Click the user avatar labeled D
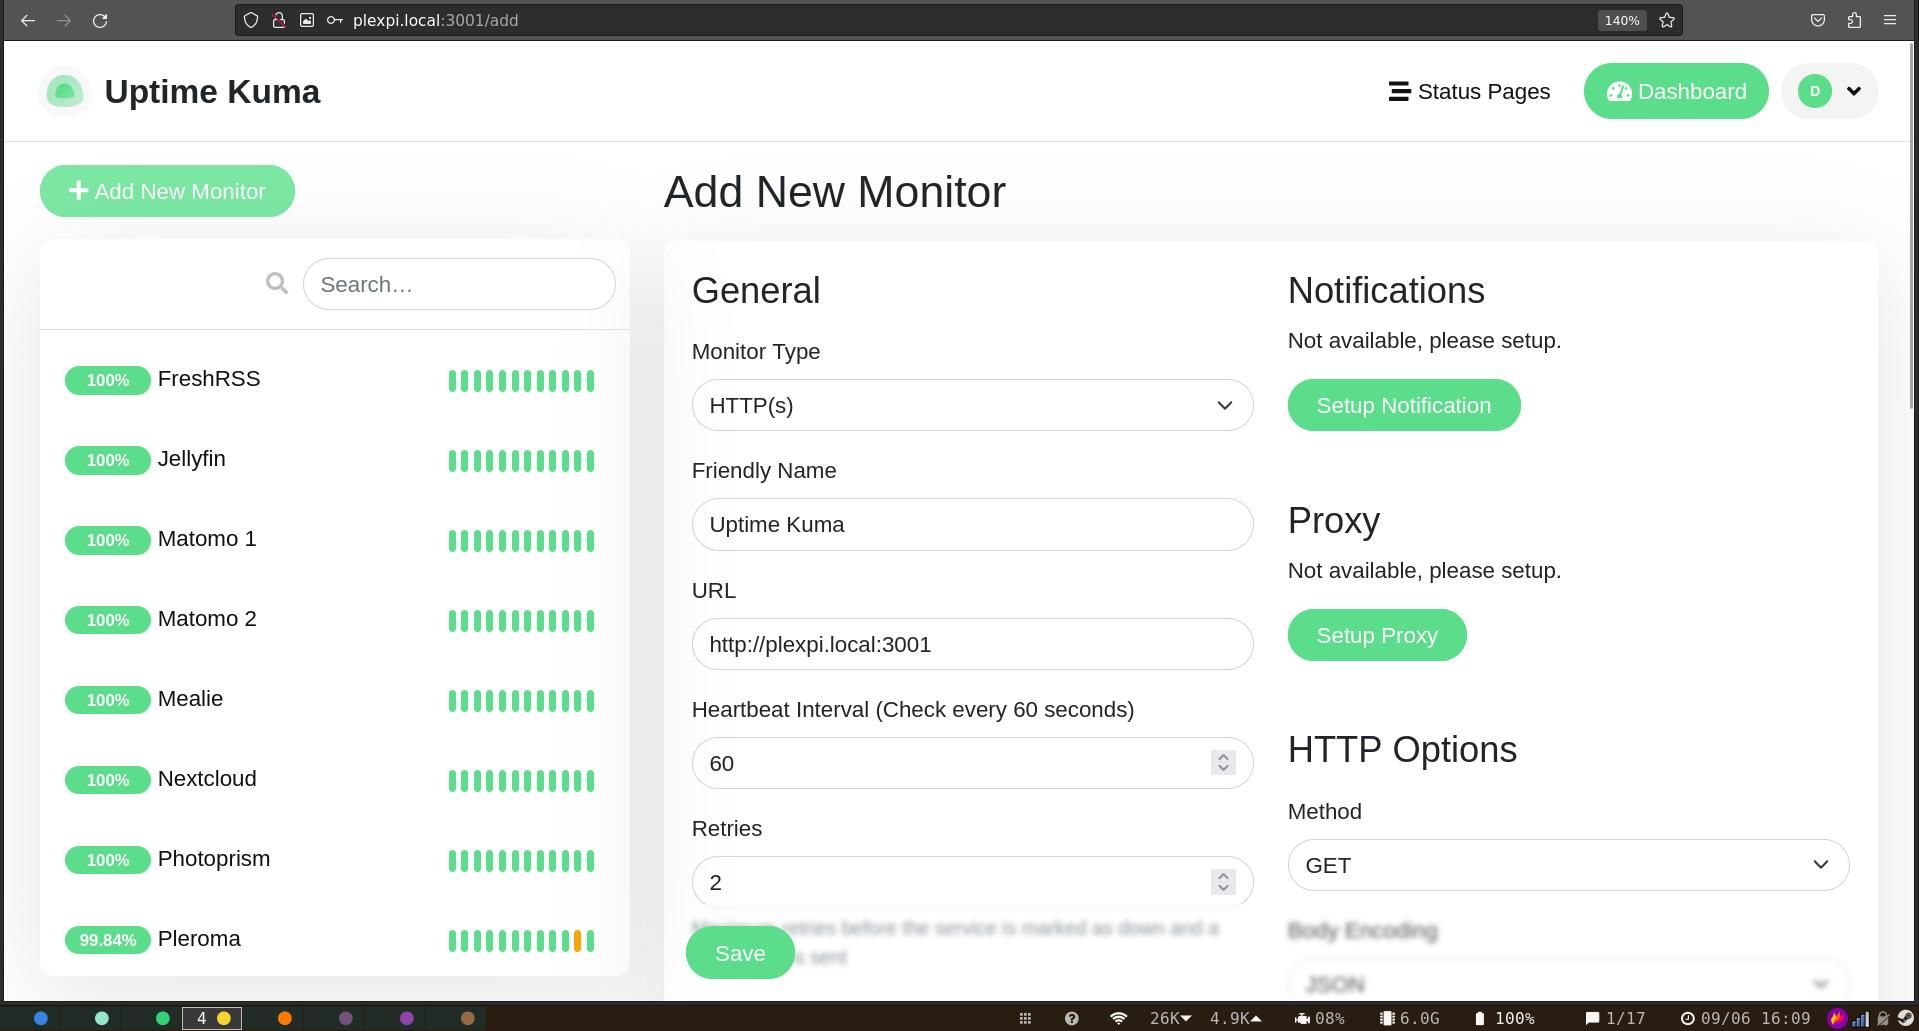Screen dimensions: 1919x1031 coord(1815,91)
